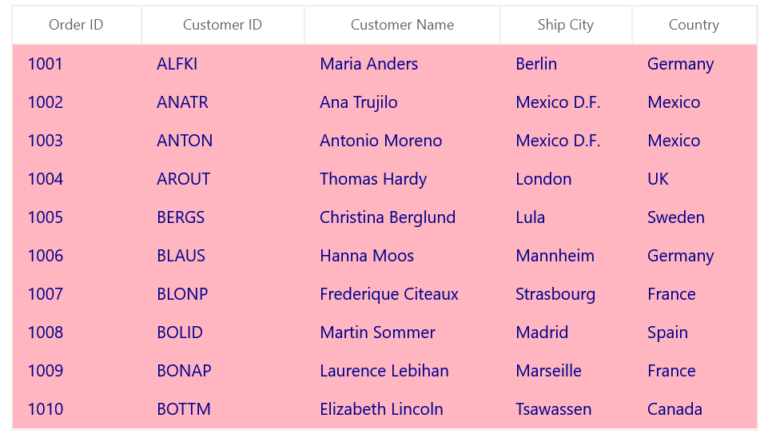The width and height of the screenshot is (768, 438).
Task: Select the London ship city cell
Action: coord(566,179)
